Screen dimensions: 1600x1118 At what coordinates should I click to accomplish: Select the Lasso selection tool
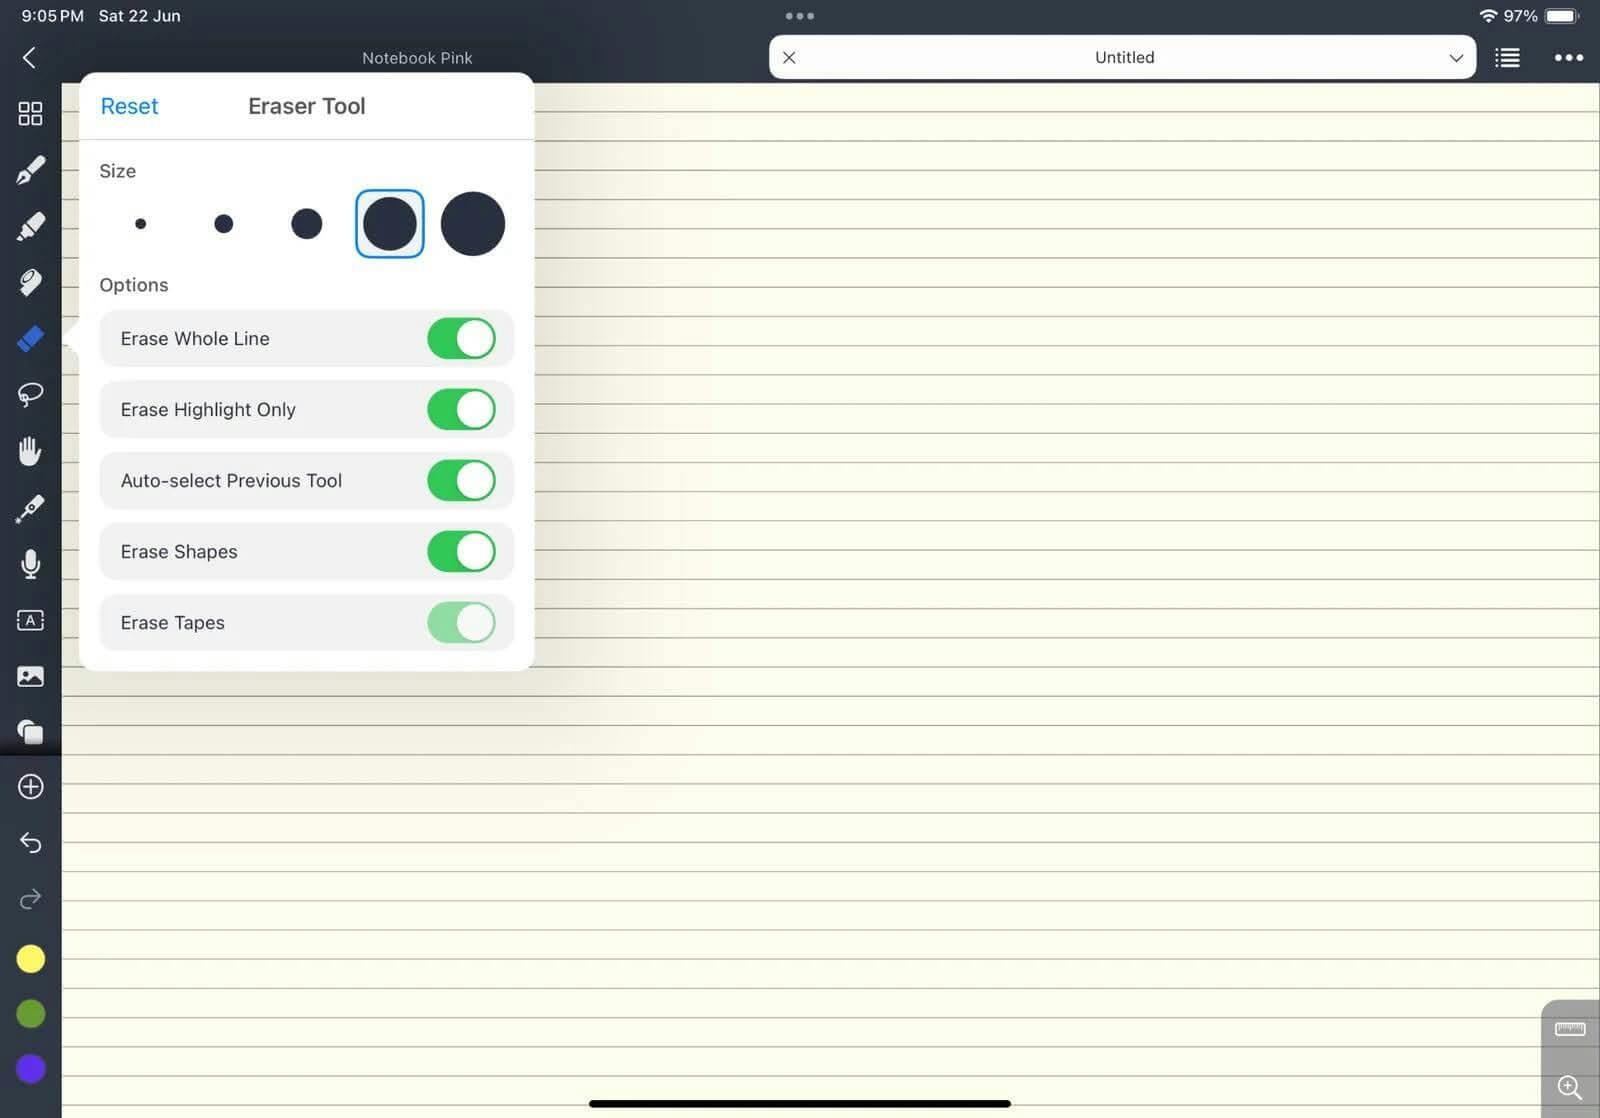pos(30,393)
